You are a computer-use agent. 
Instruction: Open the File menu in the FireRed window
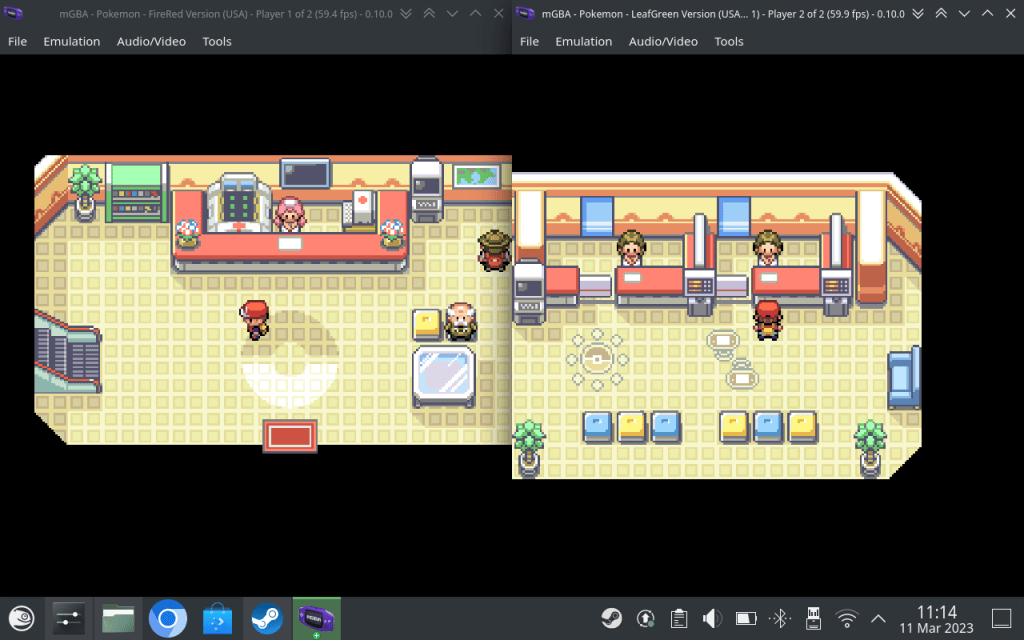pos(17,41)
